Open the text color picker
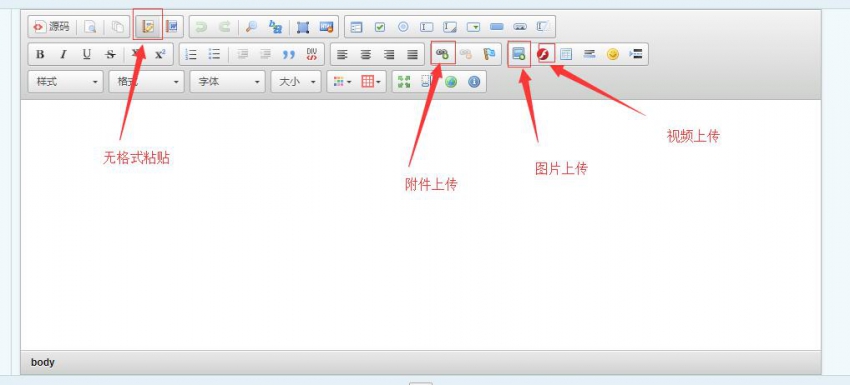The image size is (850, 385). pyautogui.click(x=342, y=82)
